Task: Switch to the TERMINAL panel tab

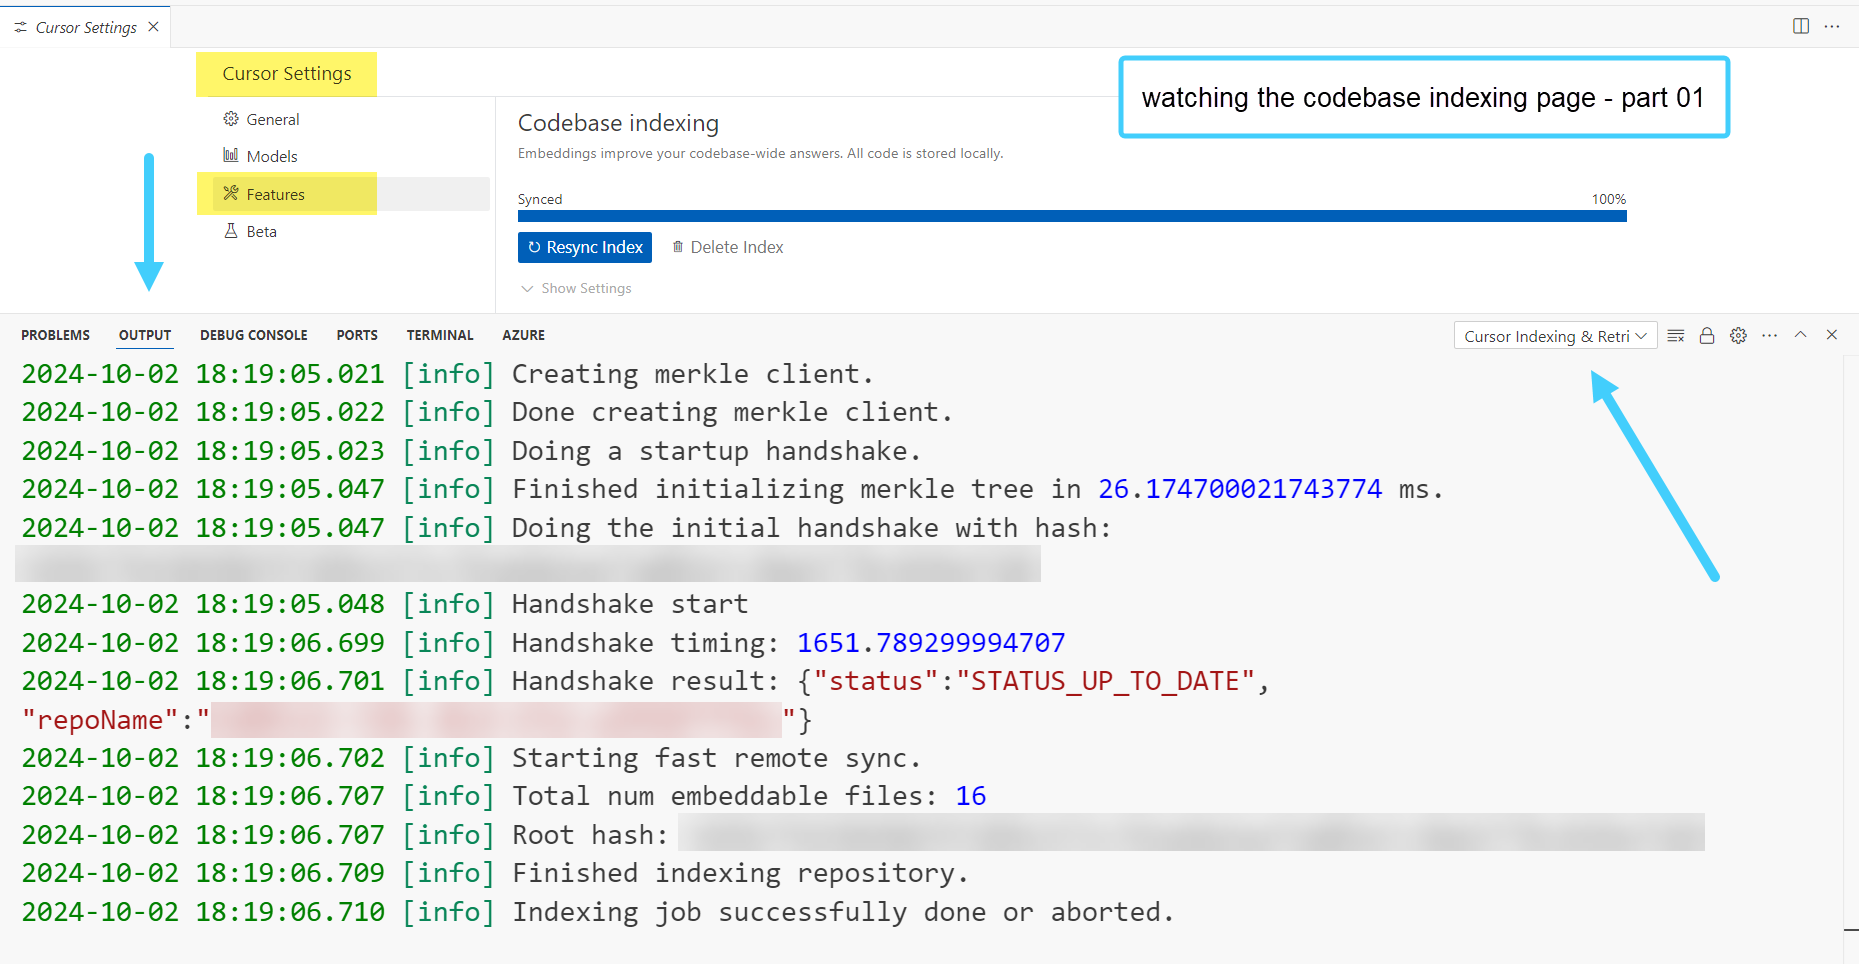Action: 440,335
